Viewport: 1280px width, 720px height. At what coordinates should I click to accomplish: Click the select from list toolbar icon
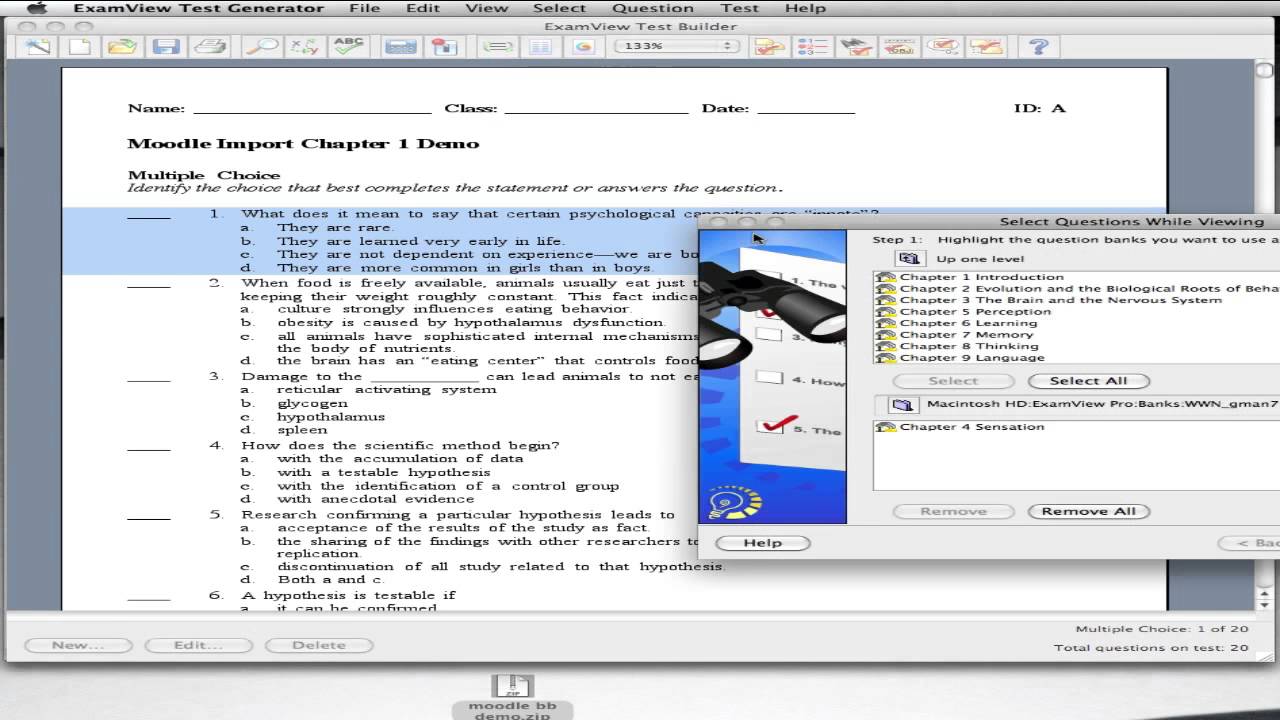(812, 46)
